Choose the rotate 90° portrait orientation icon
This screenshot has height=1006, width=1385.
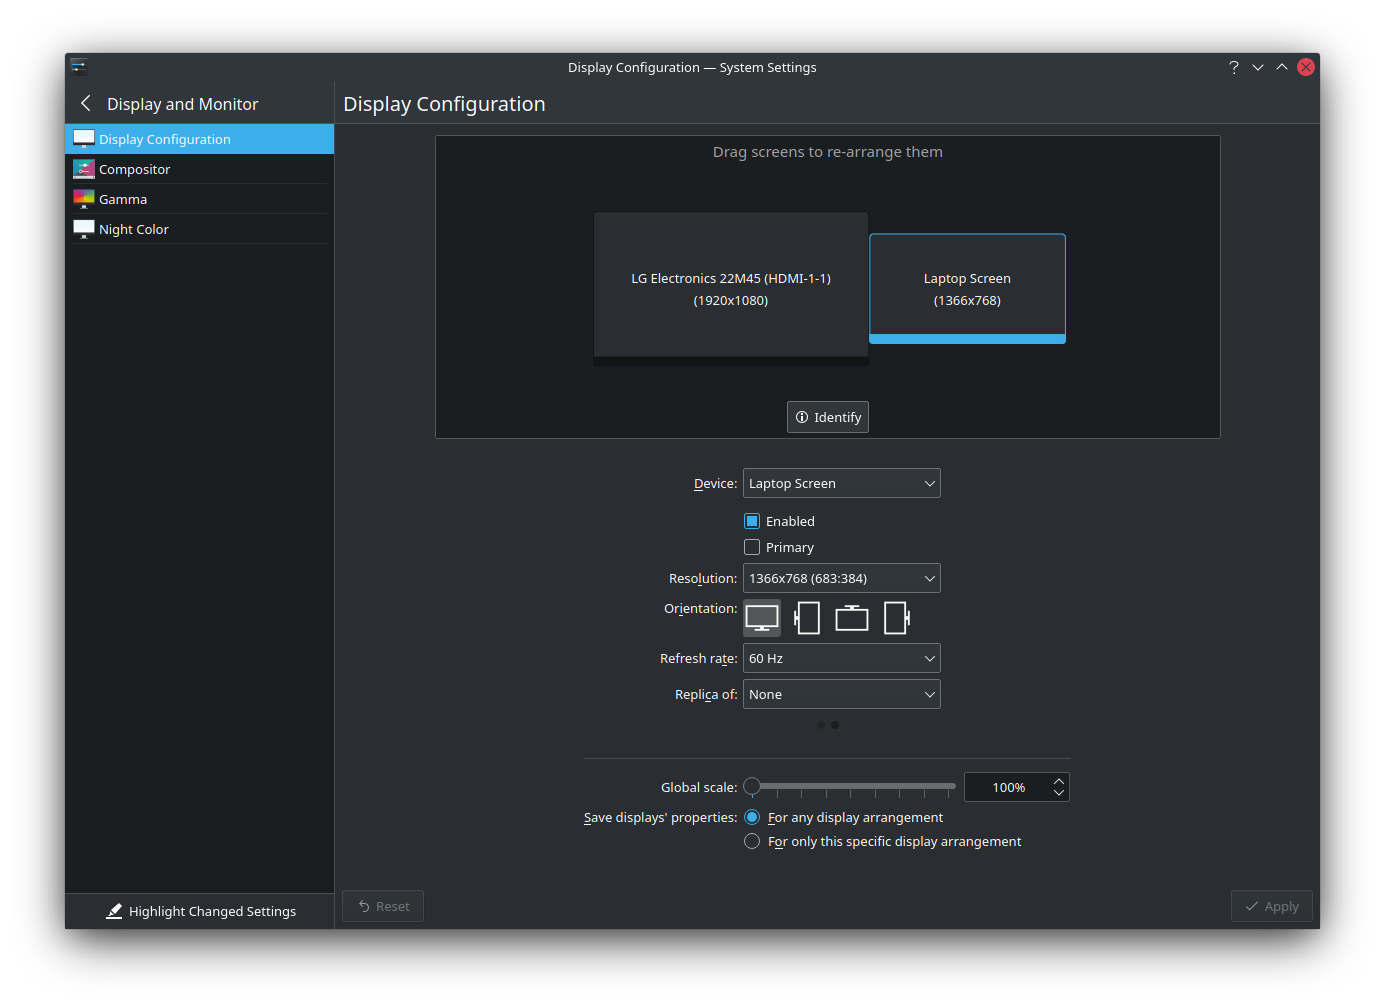(x=807, y=618)
